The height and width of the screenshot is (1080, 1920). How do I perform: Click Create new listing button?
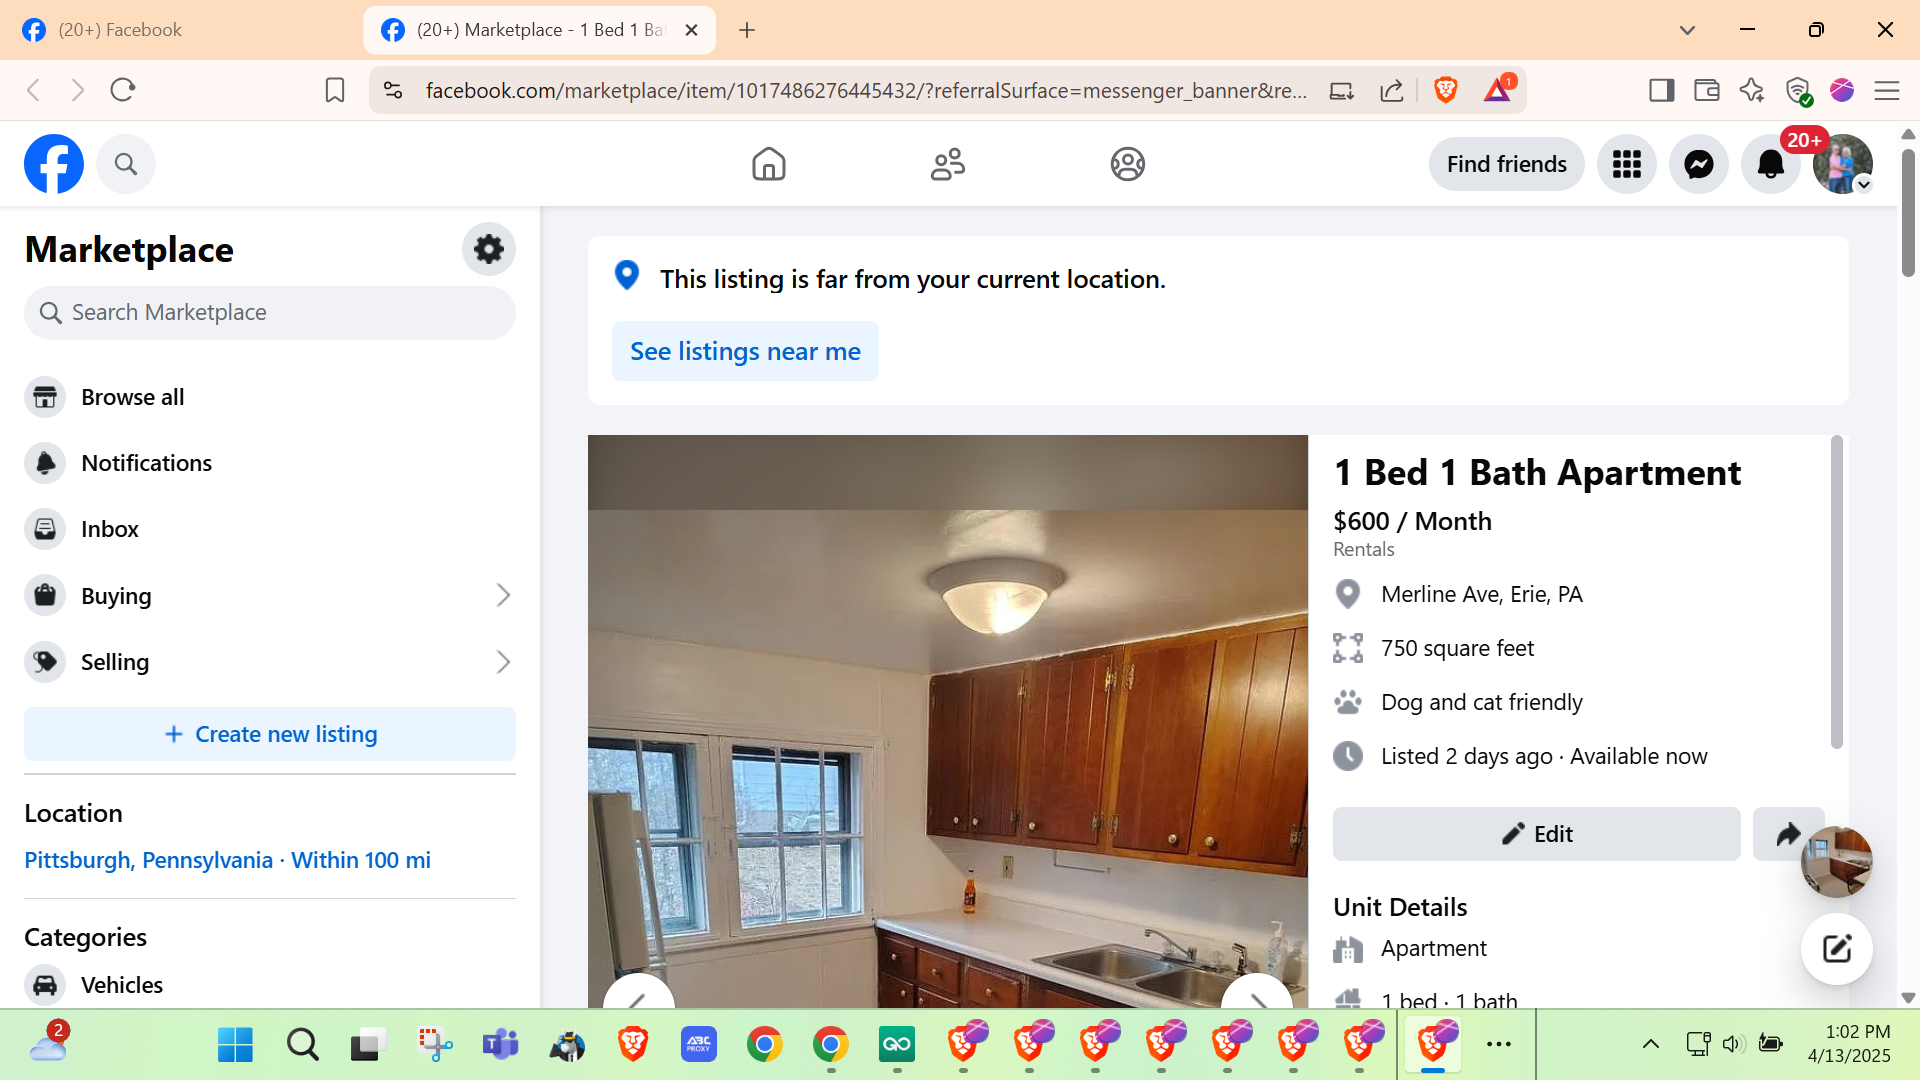click(270, 734)
